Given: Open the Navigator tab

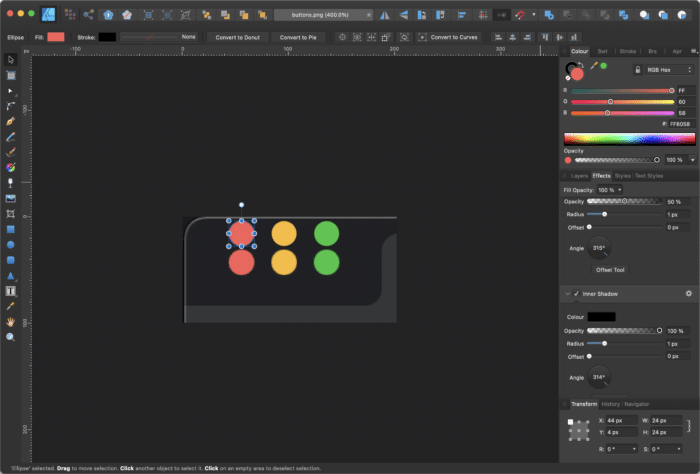Looking at the screenshot, I should (636, 404).
